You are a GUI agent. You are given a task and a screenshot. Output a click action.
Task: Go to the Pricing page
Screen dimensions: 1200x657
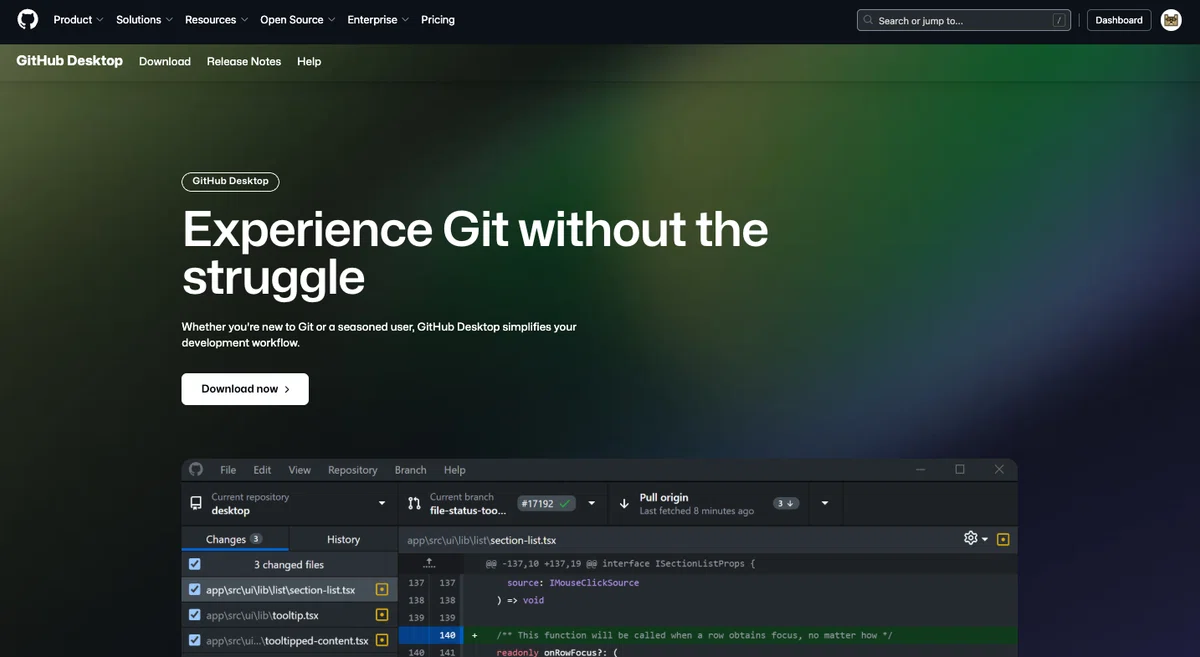(438, 20)
